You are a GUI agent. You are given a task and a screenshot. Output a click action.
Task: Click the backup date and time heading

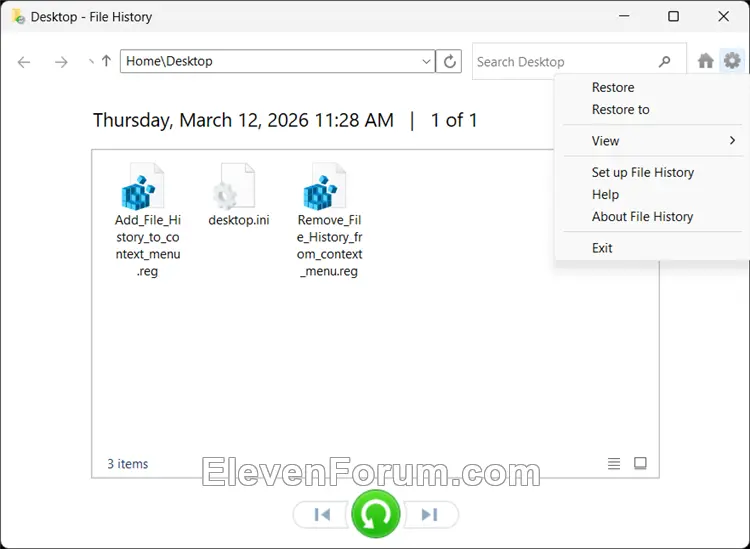(243, 121)
